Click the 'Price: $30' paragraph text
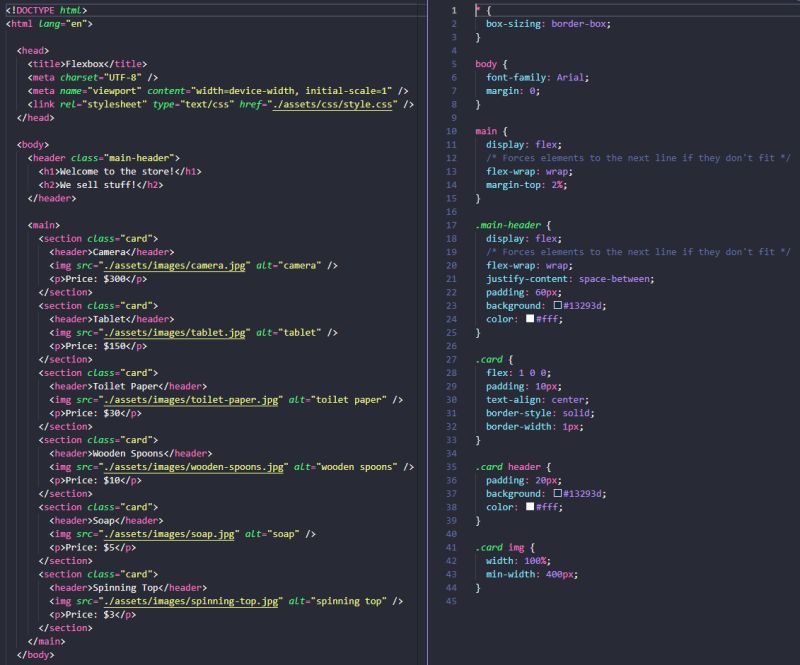 (93, 413)
